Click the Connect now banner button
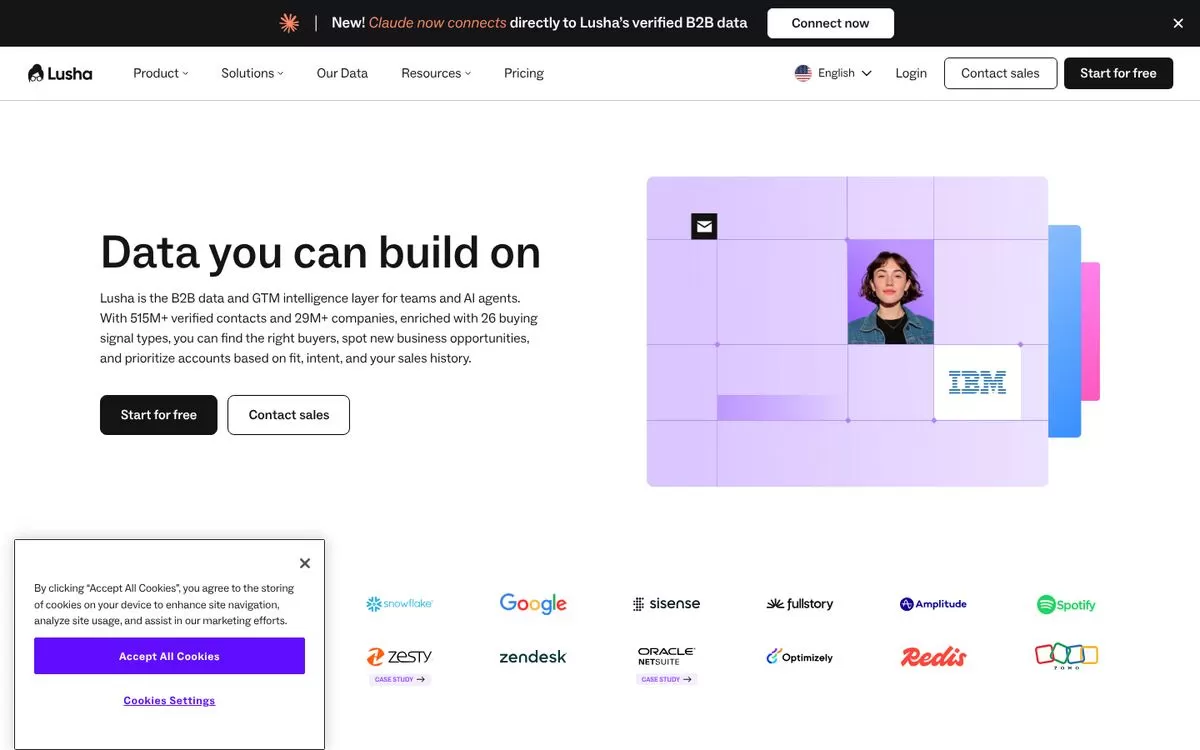This screenshot has height=750, width=1200. click(x=830, y=23)
